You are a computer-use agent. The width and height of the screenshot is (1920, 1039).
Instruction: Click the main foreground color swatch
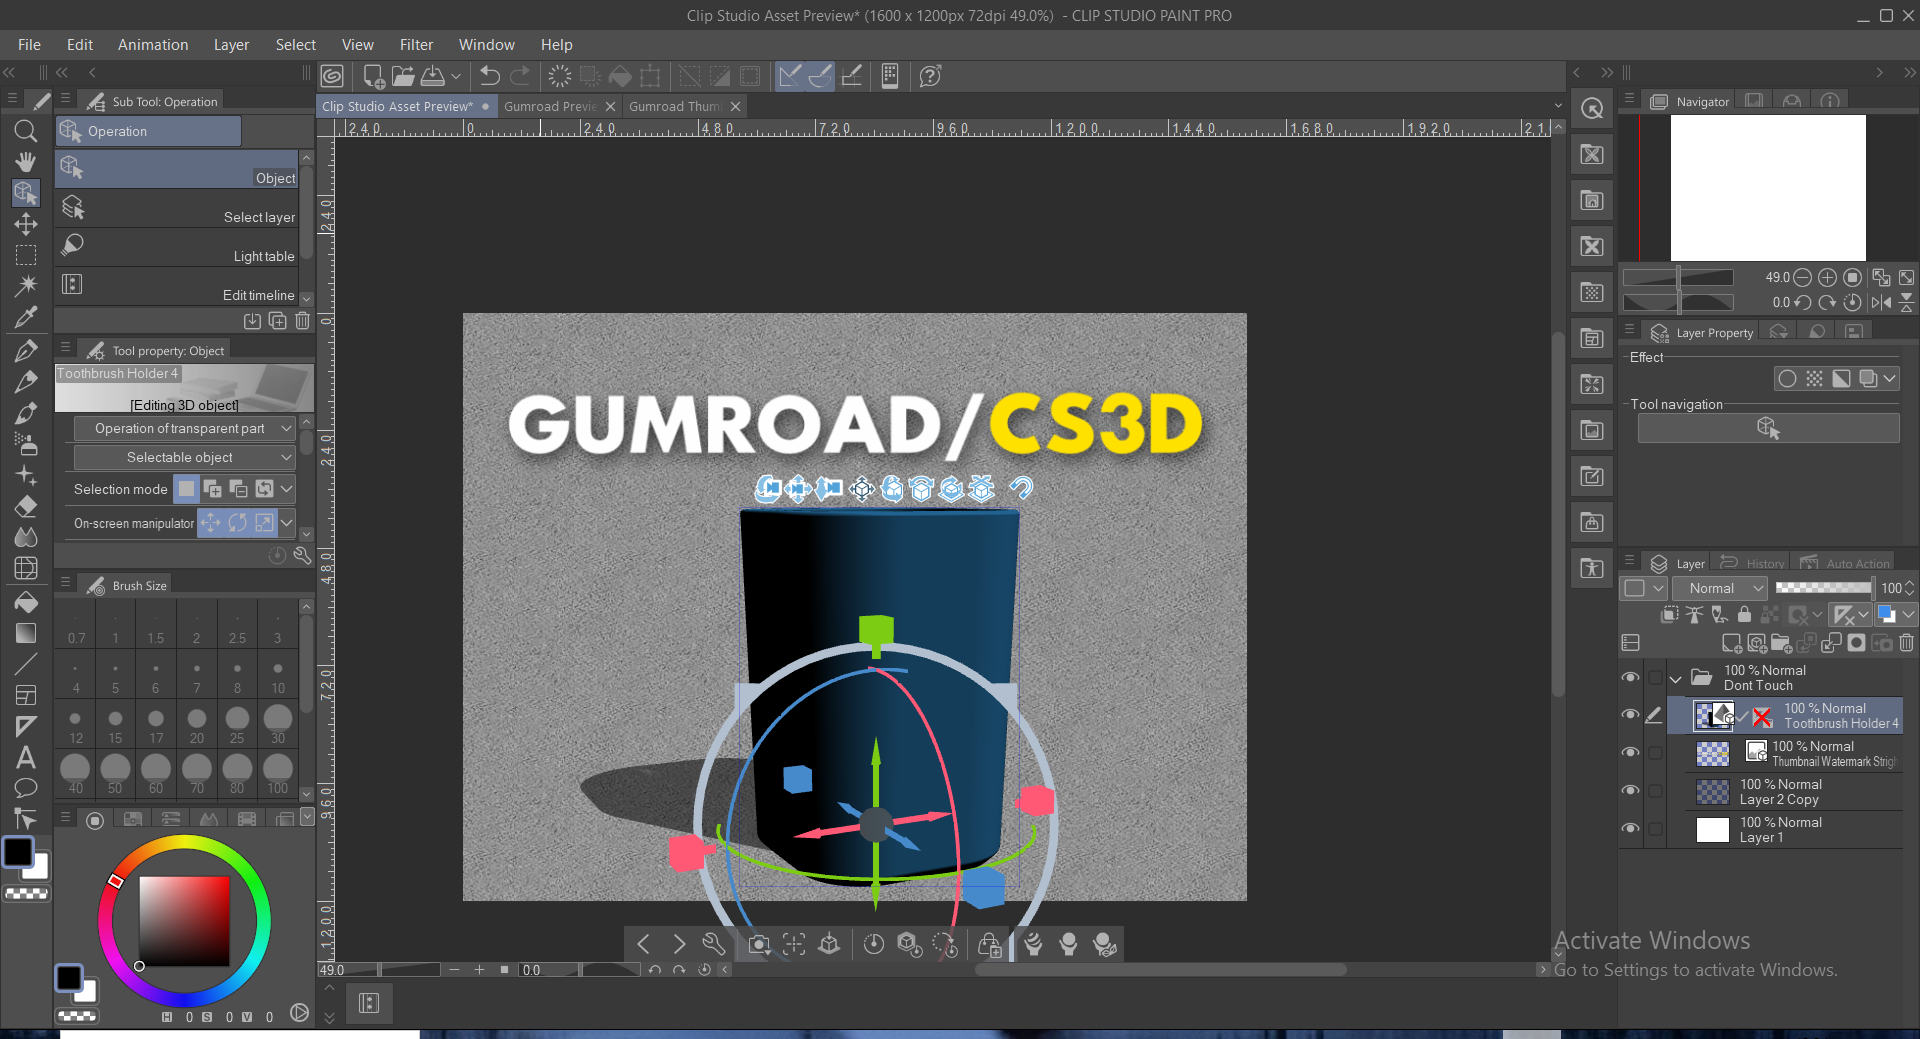[18, 852]
